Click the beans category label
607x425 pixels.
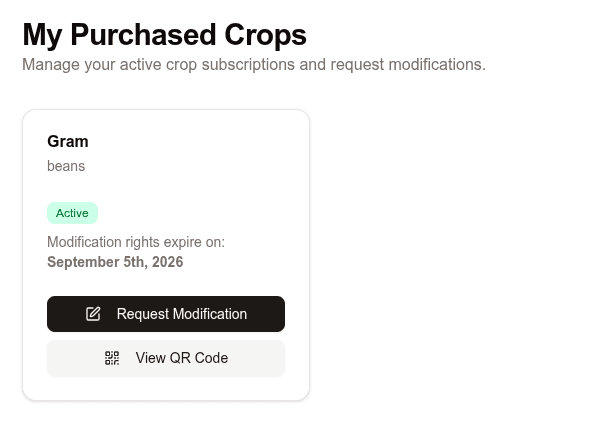pos(66,166)
